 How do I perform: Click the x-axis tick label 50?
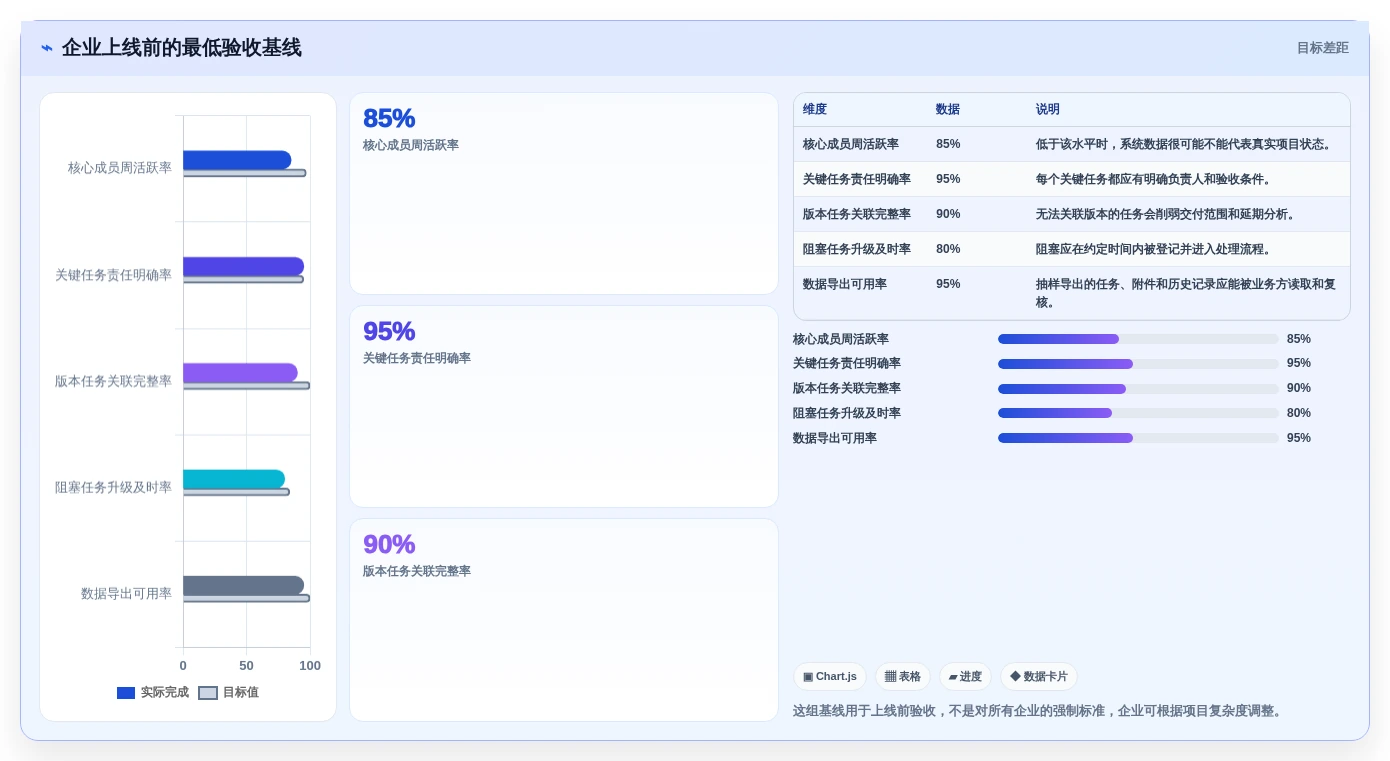[x=246, y=665]
